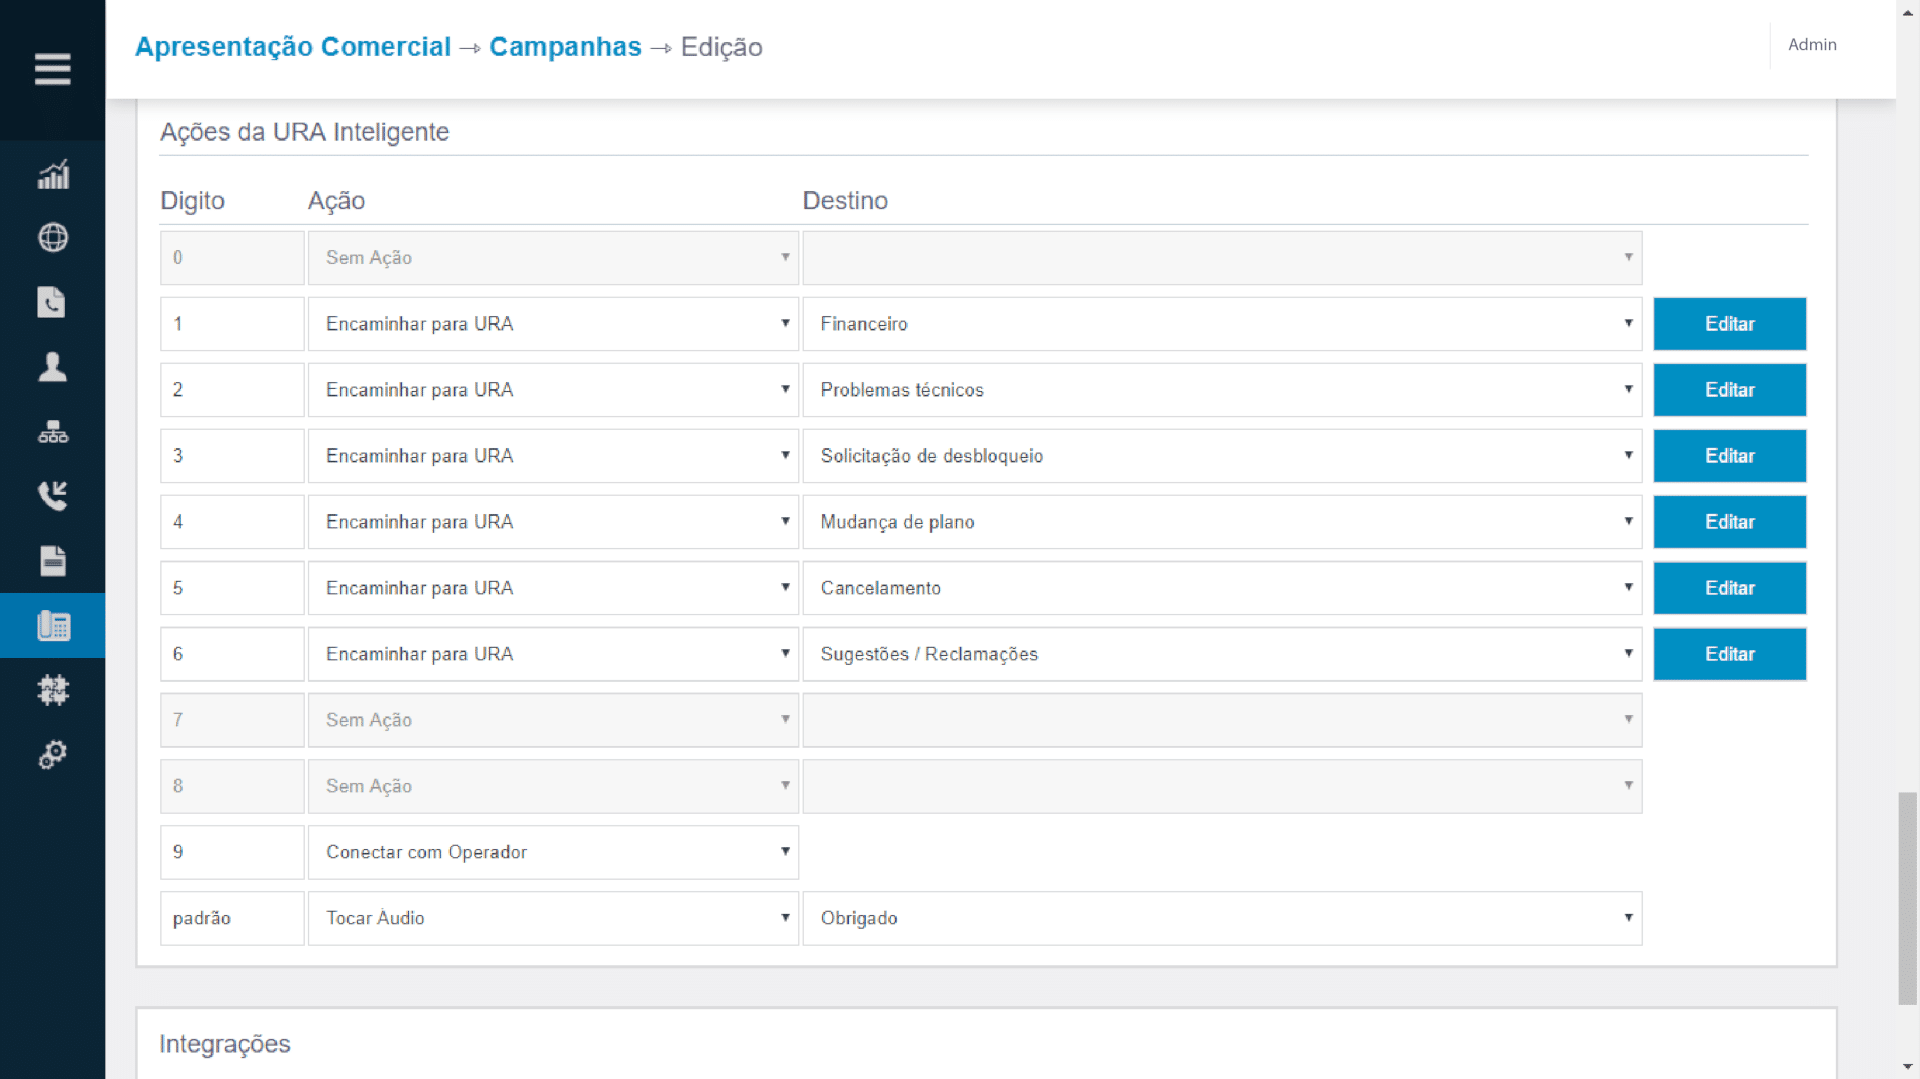Open Solicitação de desbloqueio destination dropdown
Screen dimensions: 1920x1079
point(1222,456)
